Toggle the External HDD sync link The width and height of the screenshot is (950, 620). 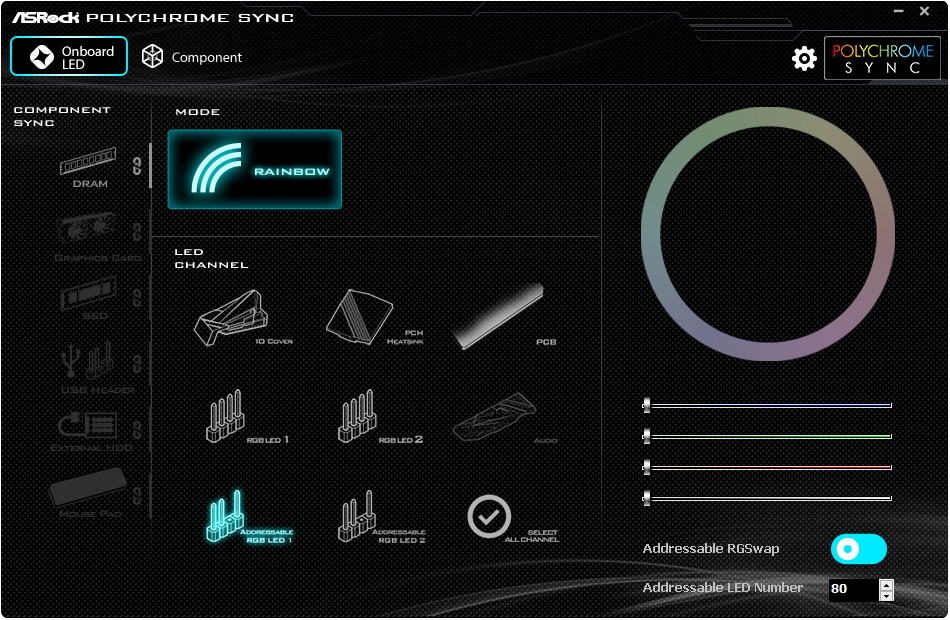point(137,430)
